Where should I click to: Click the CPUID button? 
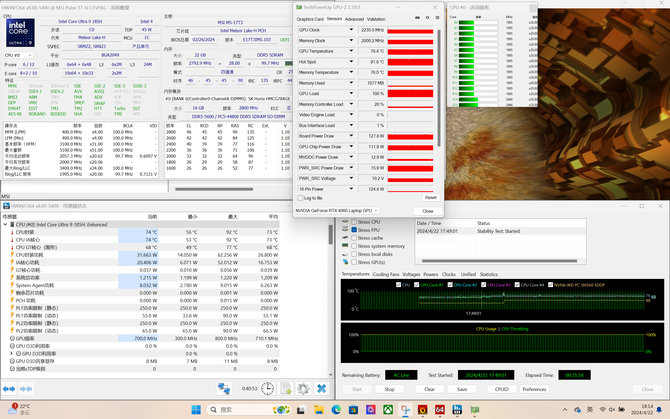pyautogui.click(x=502, y=389)
